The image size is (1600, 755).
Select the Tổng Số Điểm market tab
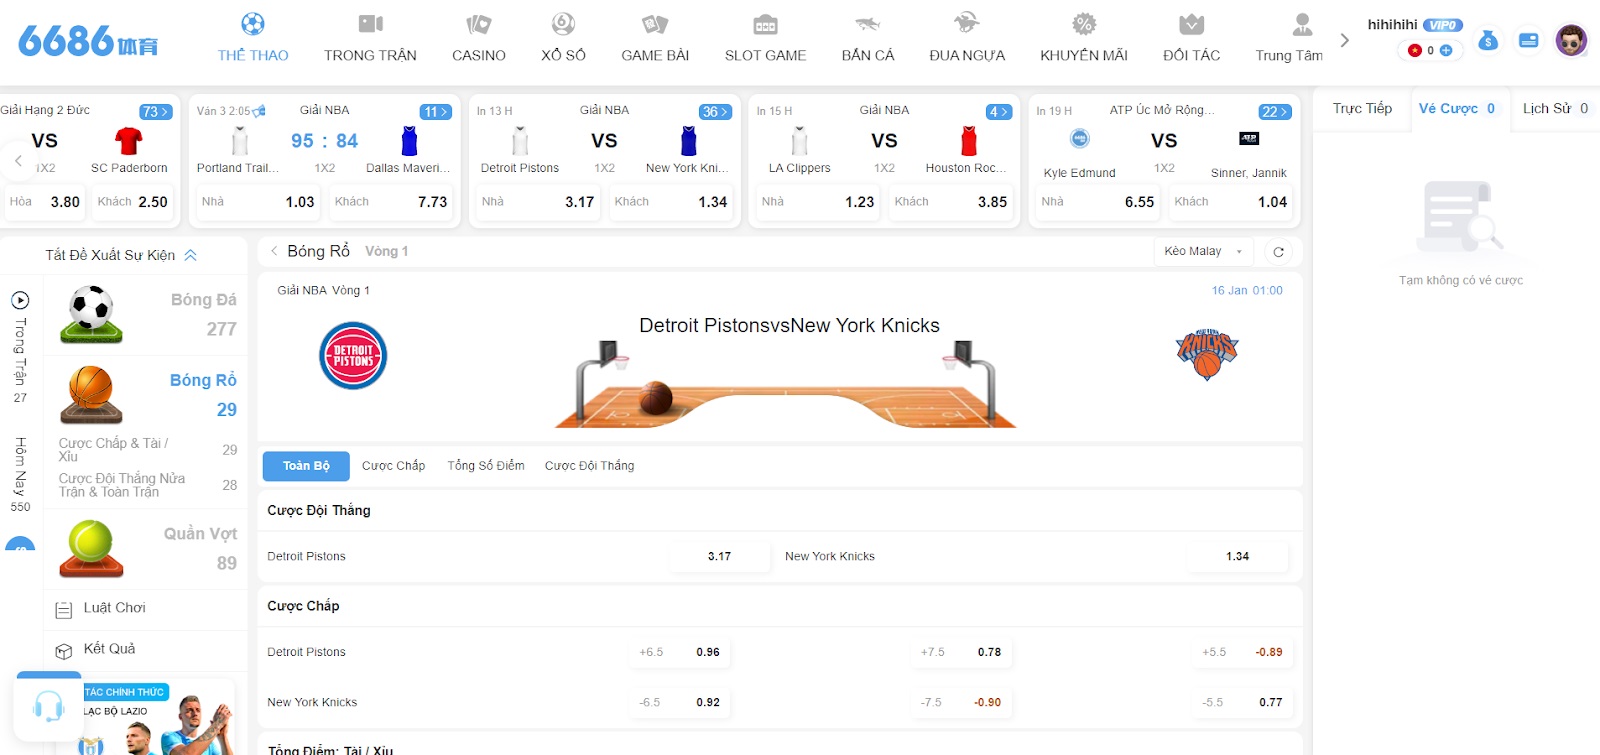[485, 466]
